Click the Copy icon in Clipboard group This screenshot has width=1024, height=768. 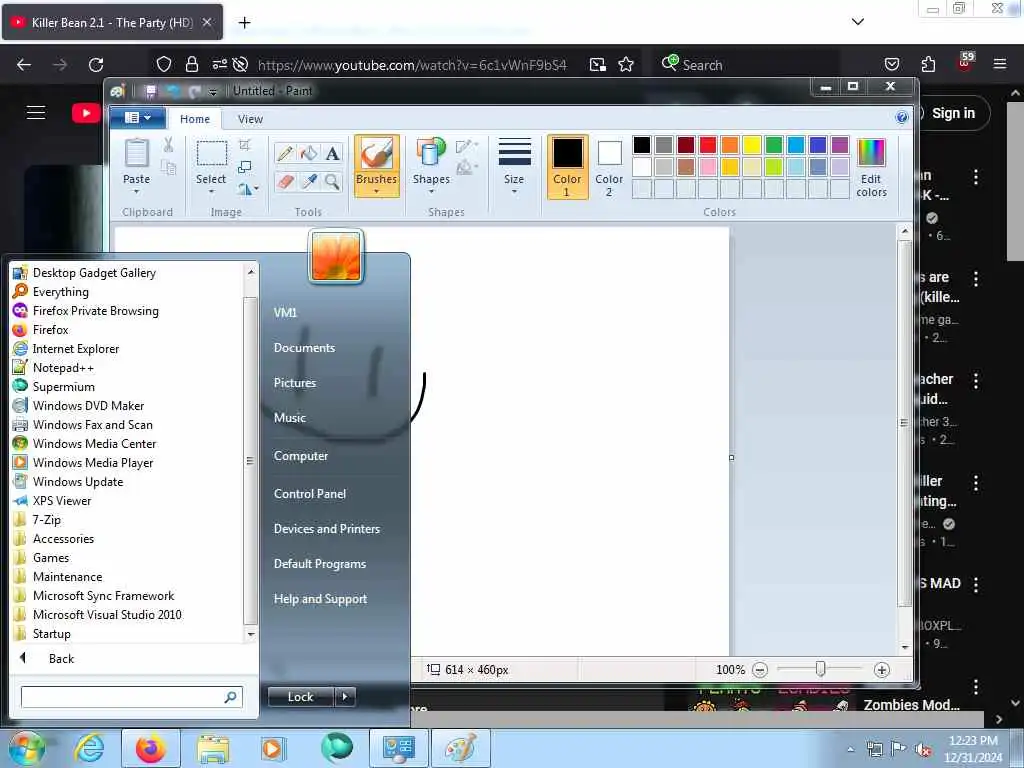(x=168, y=168)
